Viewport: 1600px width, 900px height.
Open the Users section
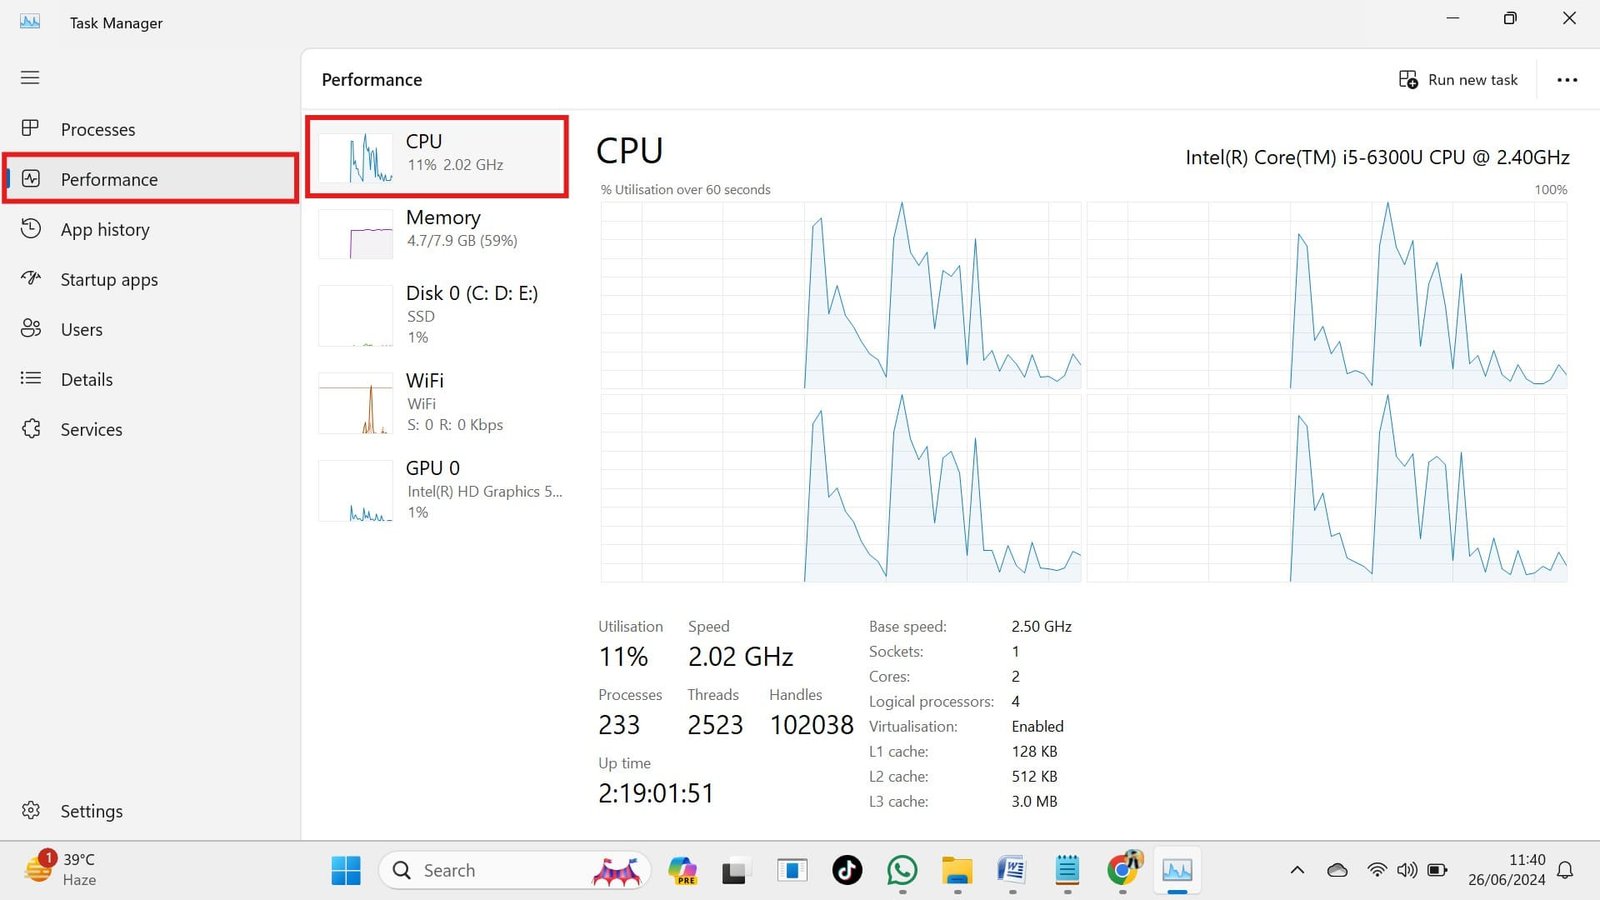(81, 329)
